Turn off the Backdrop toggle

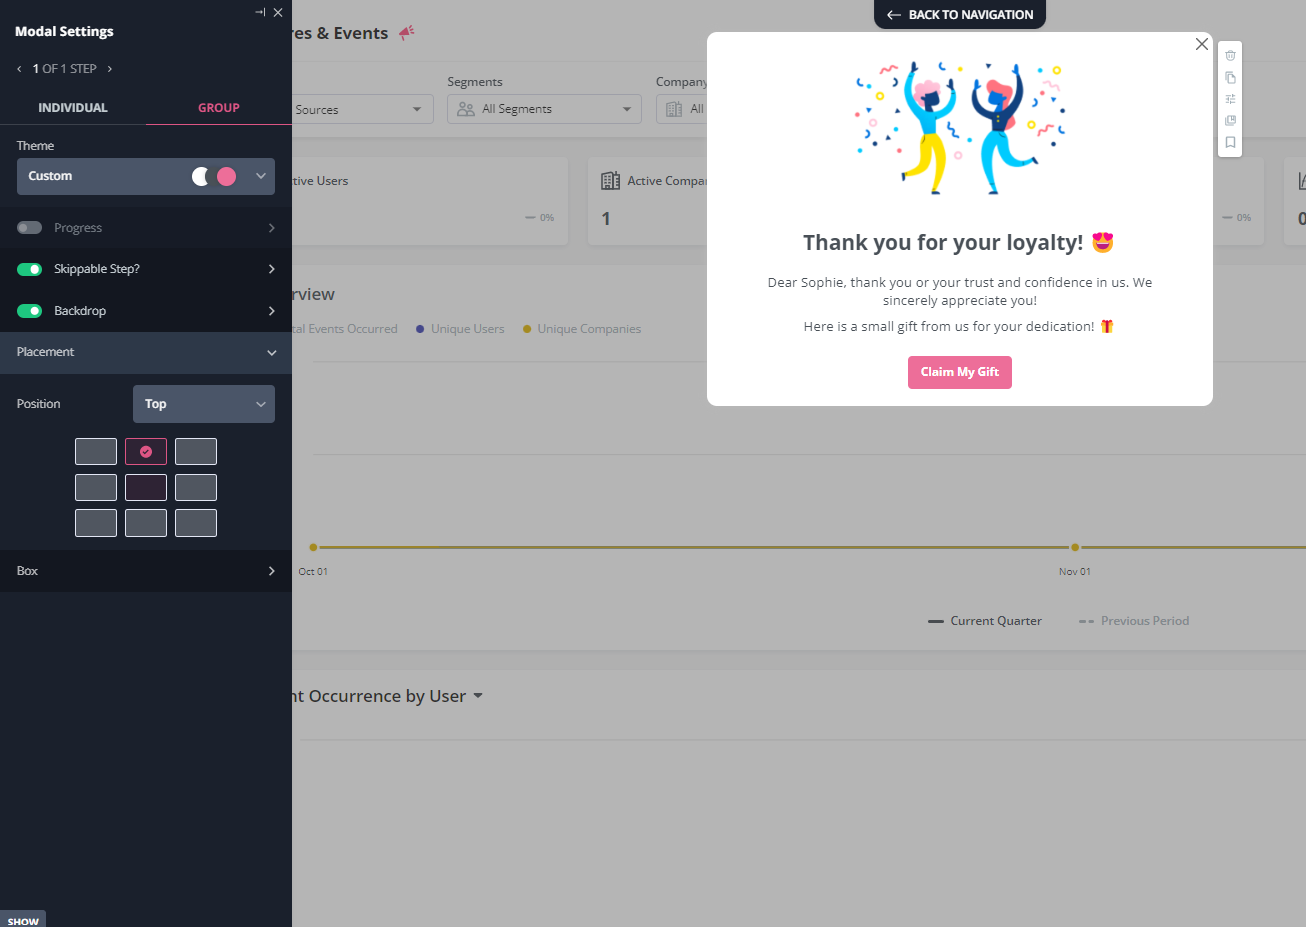pyautogui.click(x=29, y=311)
